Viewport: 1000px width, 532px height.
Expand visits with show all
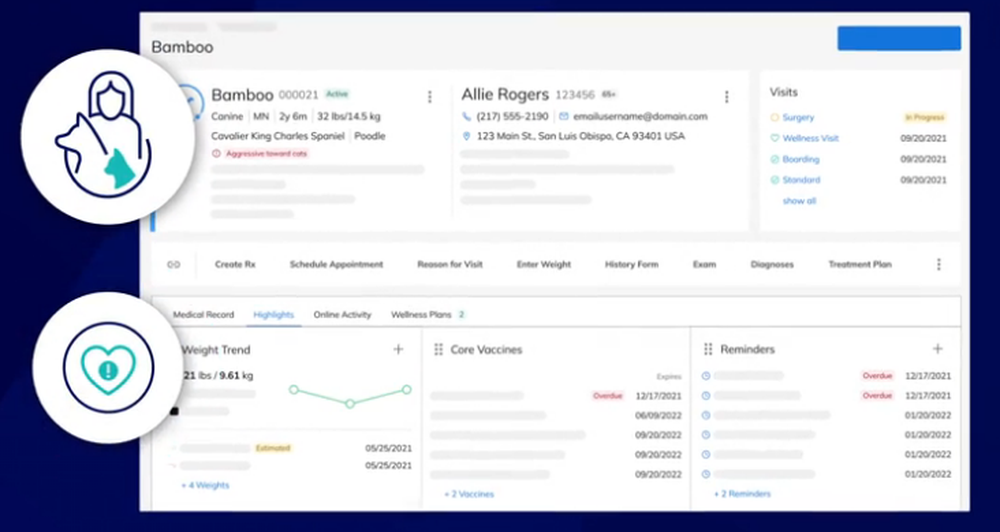799,201
